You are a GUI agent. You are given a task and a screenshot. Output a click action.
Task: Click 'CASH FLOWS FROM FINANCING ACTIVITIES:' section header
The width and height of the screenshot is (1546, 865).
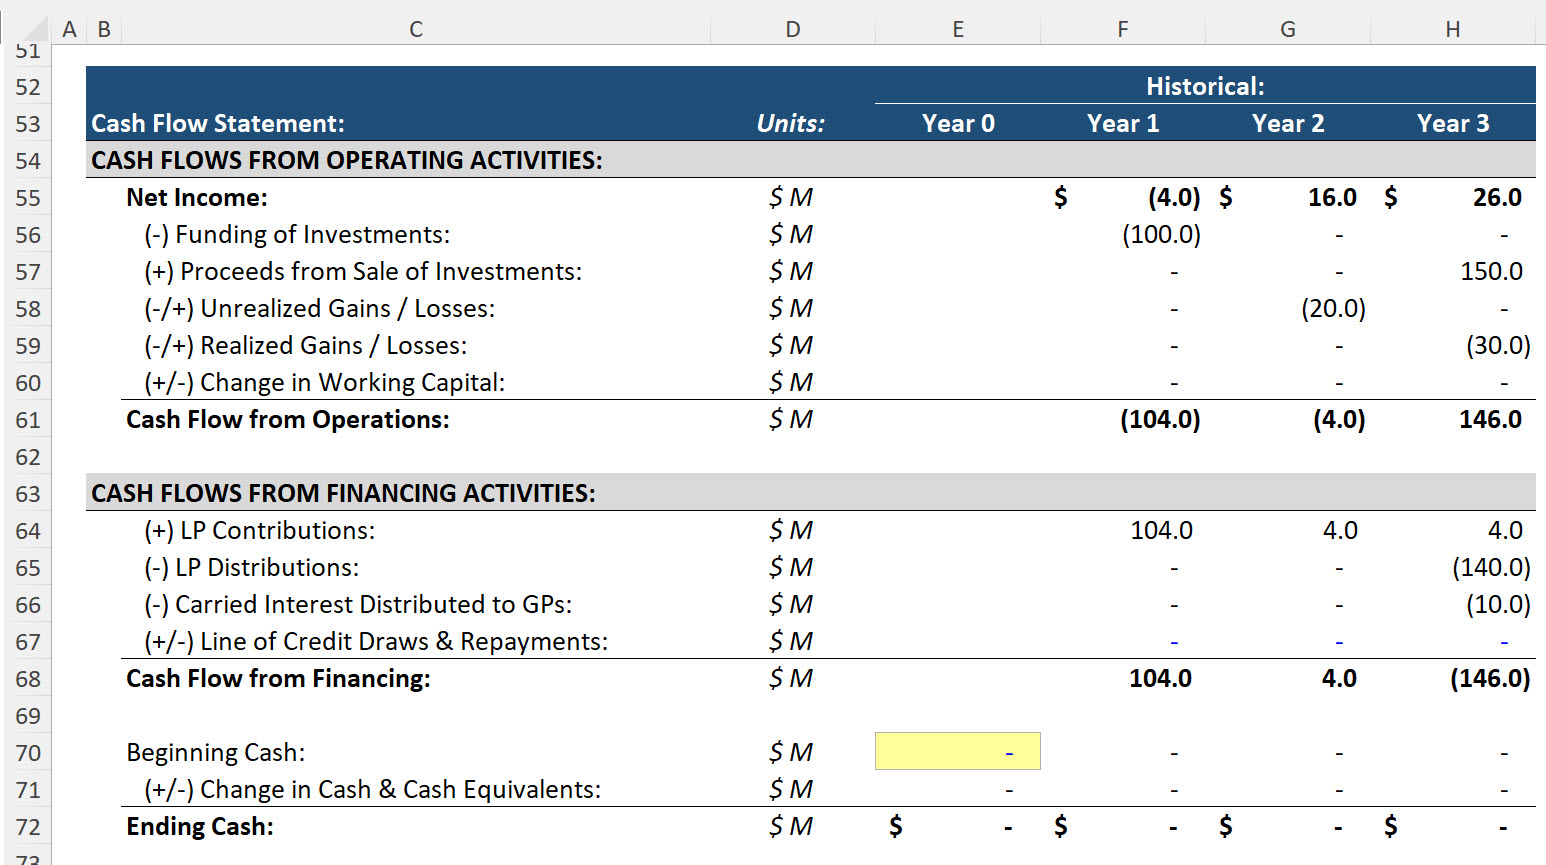click(343, 493)
